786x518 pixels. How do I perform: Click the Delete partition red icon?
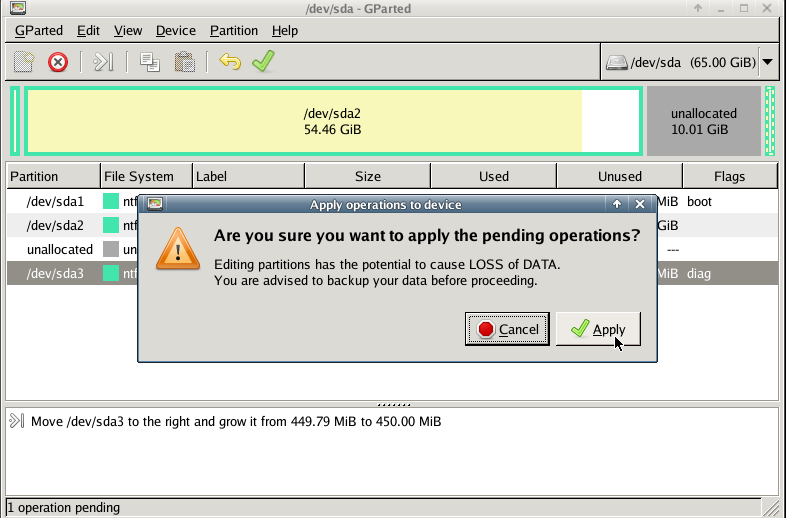(x=58, y=62)
